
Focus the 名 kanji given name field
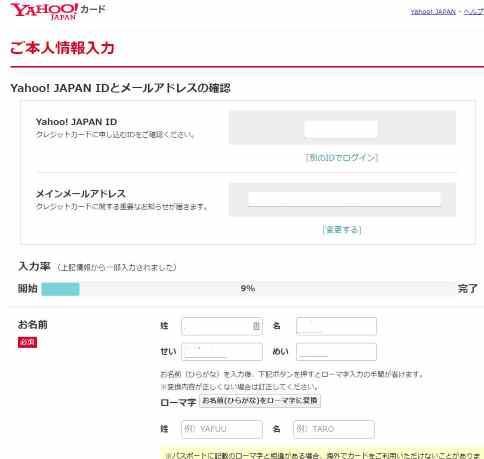336,326
